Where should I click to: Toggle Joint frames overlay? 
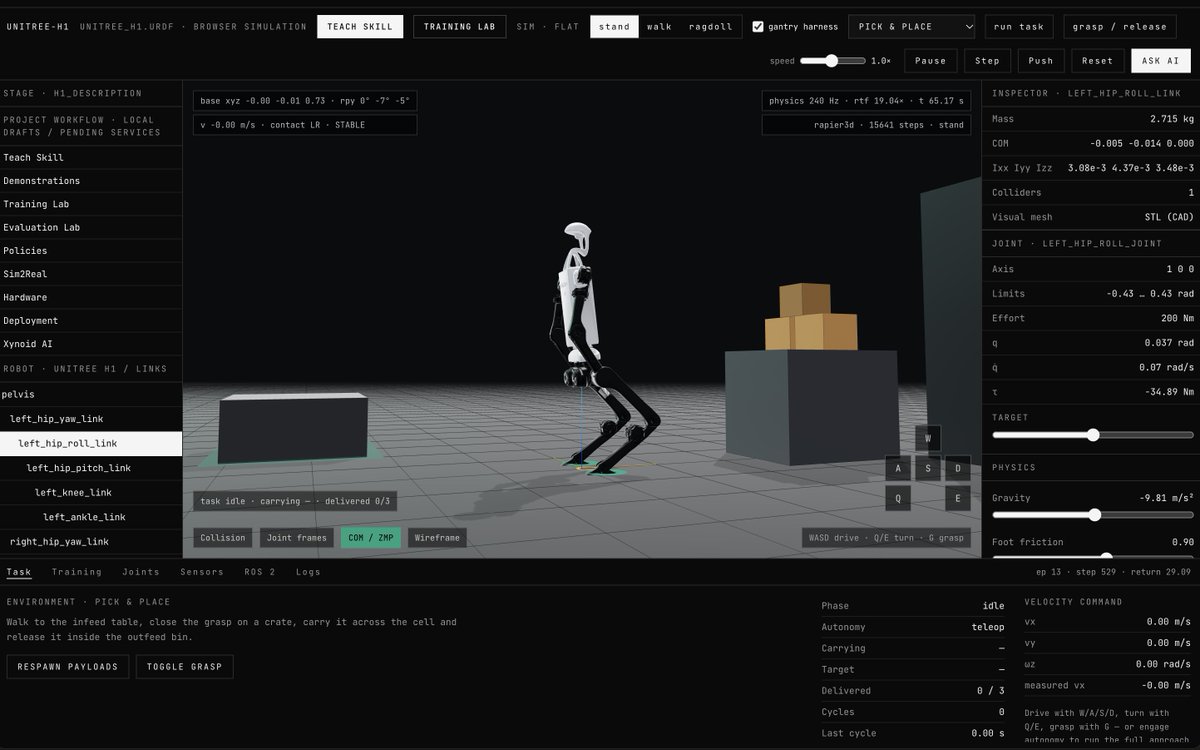pos(296,538)
